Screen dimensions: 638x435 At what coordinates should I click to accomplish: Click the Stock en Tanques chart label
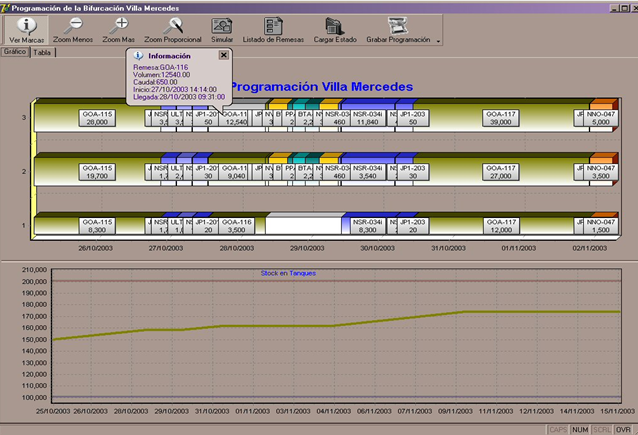288,273
